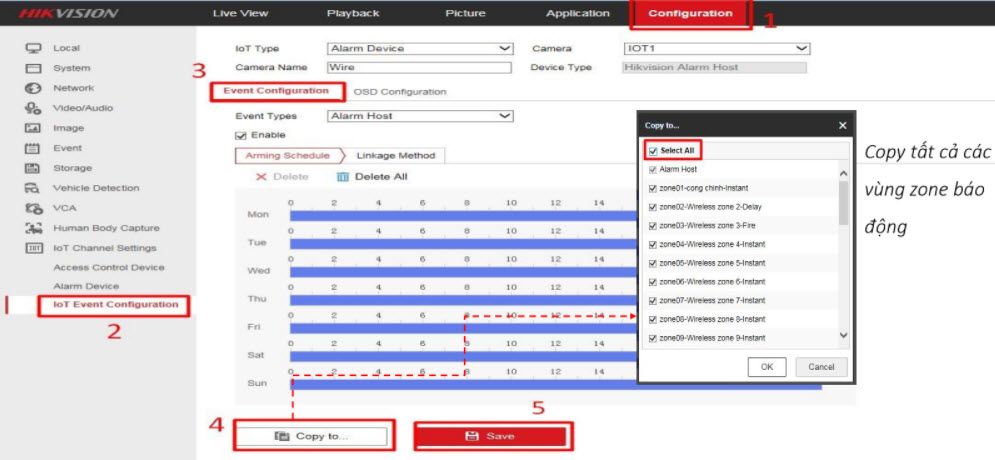Toggle zone06-Wireless zone 6-Instant checkbox
This screenshot has width=995, height=460.
(x=653, y=282)
